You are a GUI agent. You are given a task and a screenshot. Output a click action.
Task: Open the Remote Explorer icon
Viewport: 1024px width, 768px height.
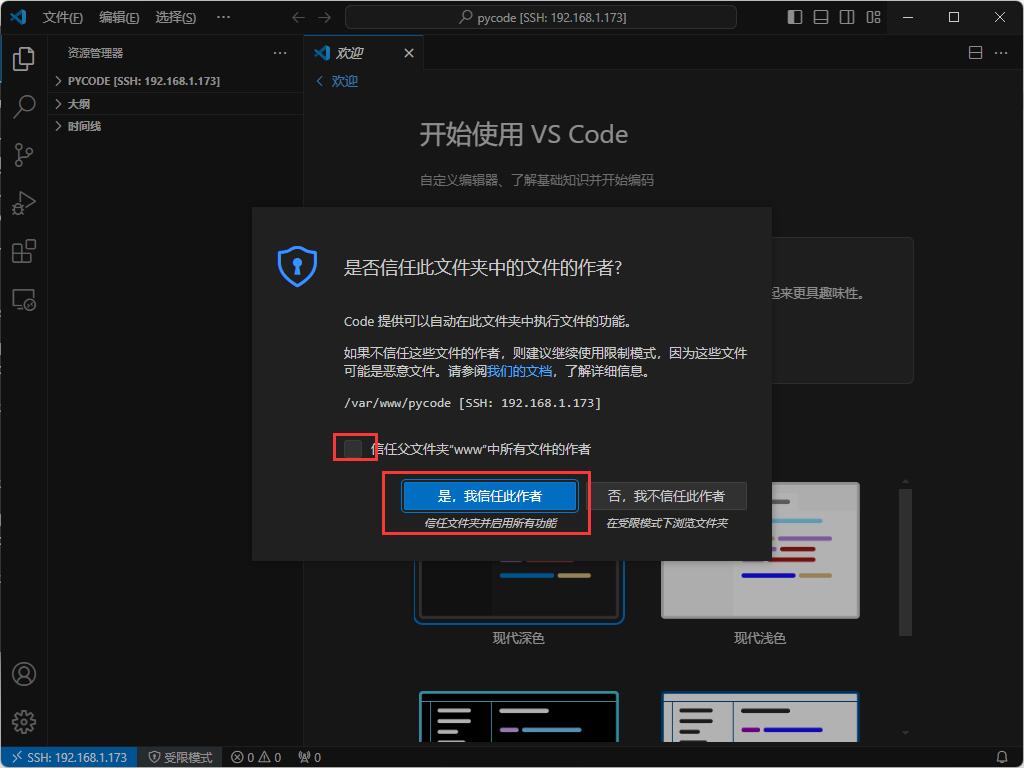(24, 299)
